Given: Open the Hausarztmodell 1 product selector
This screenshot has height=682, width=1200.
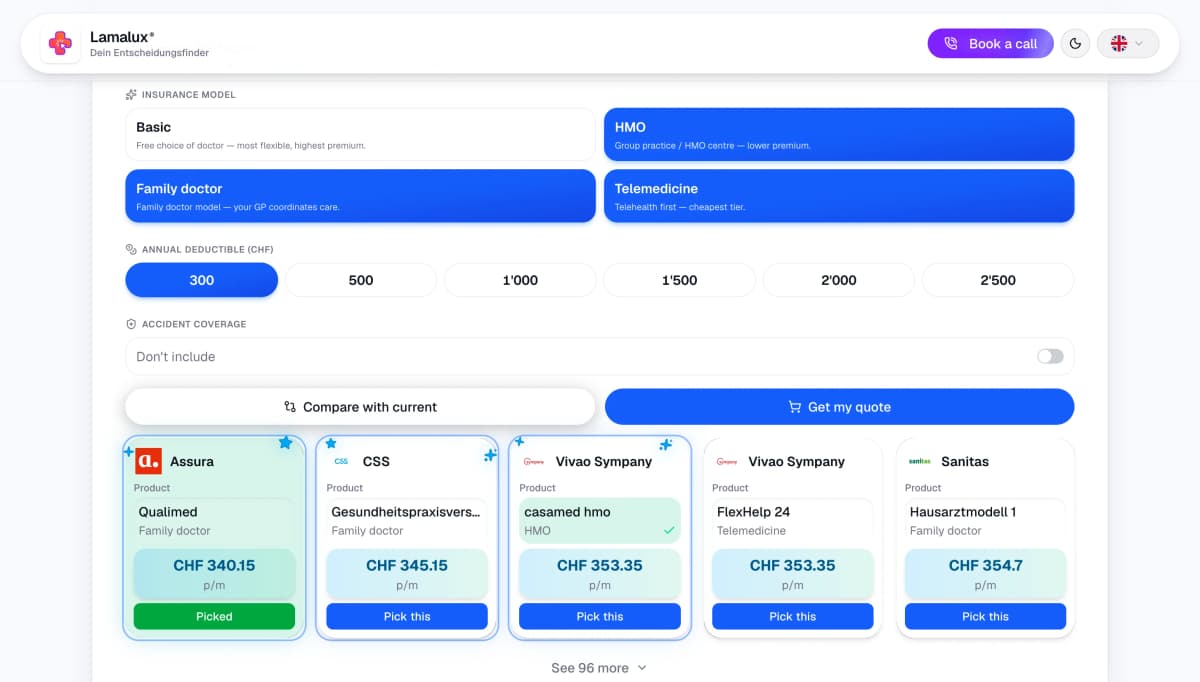Looking at the screenshot, I should (986, 521).
